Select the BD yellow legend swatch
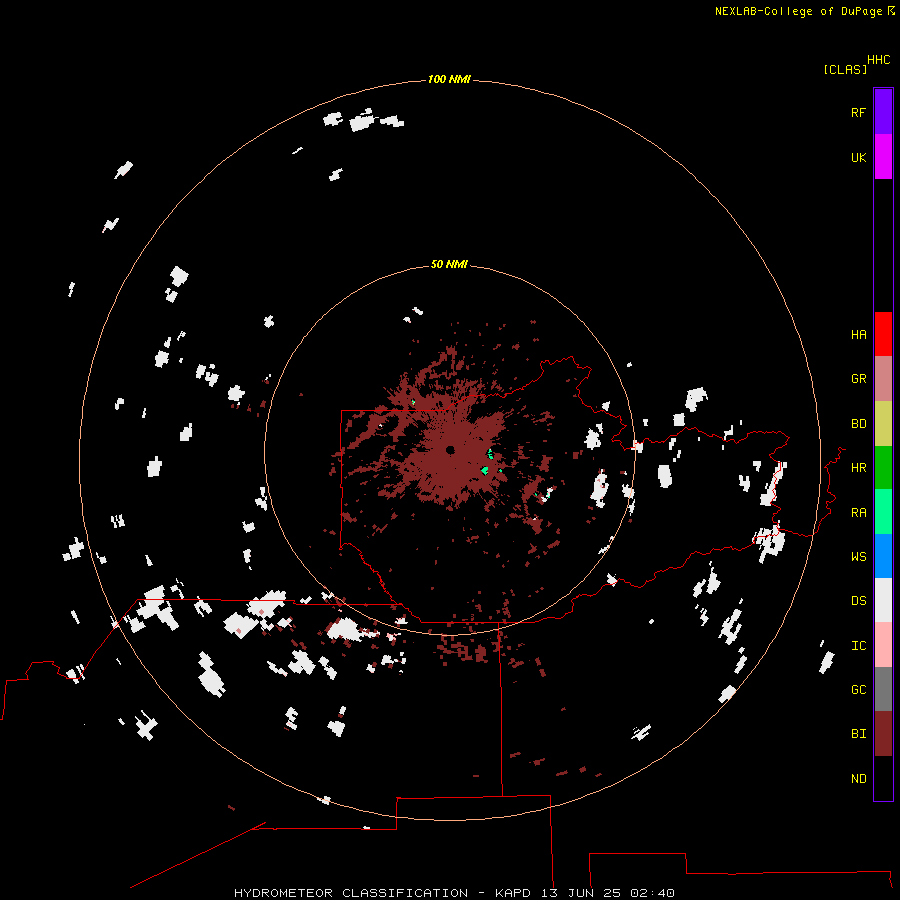 883,423
